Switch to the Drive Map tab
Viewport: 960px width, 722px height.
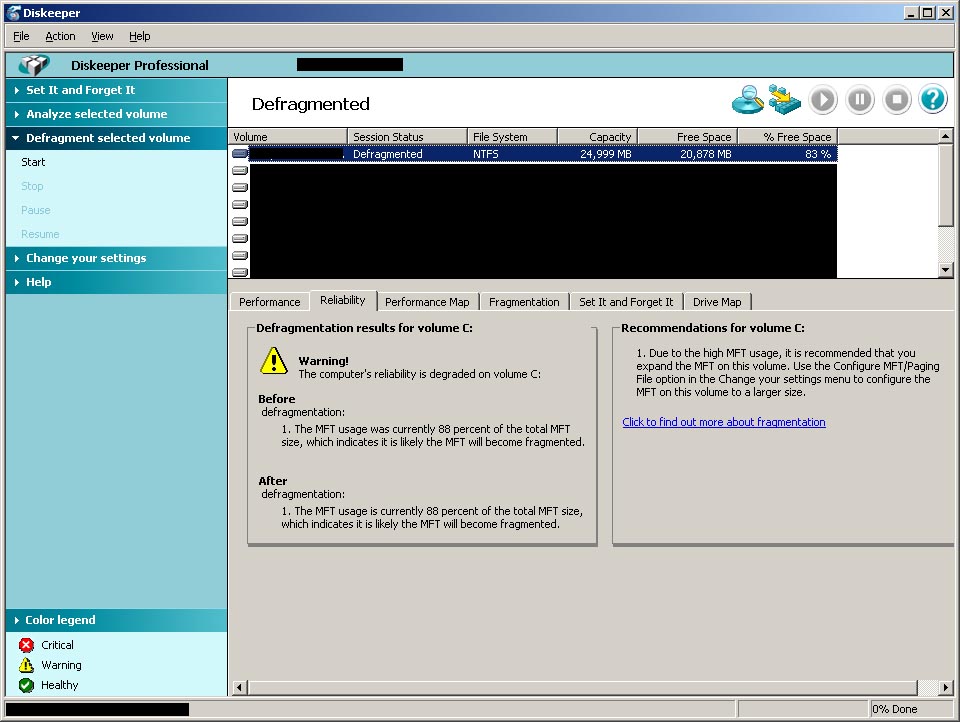tap(717, 302)
